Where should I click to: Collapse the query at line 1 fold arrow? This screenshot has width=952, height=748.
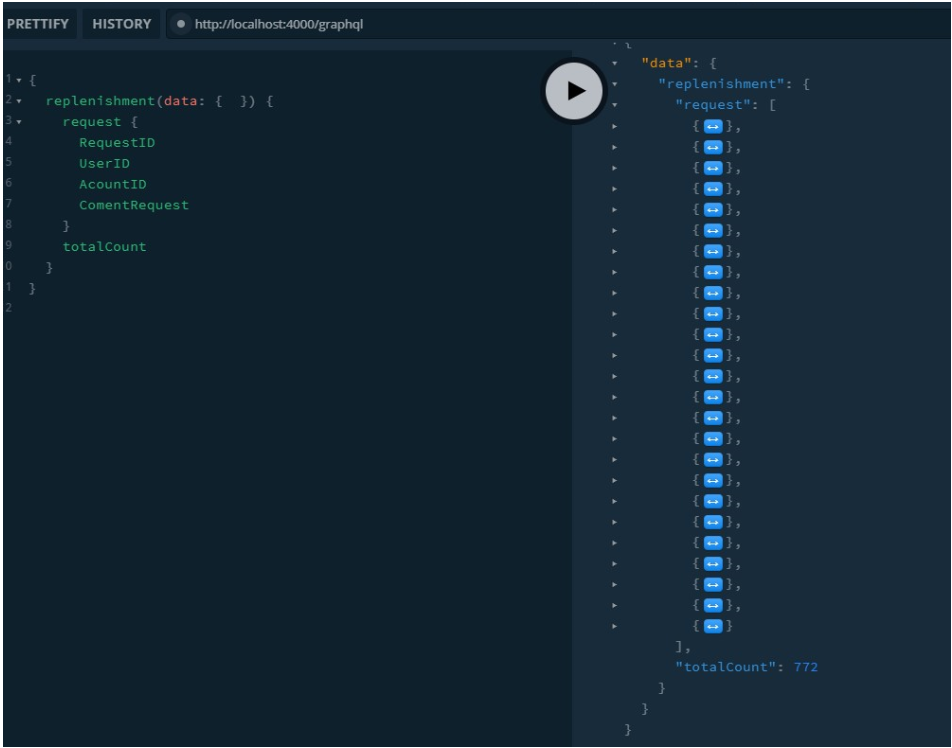[x=19, y=80]
